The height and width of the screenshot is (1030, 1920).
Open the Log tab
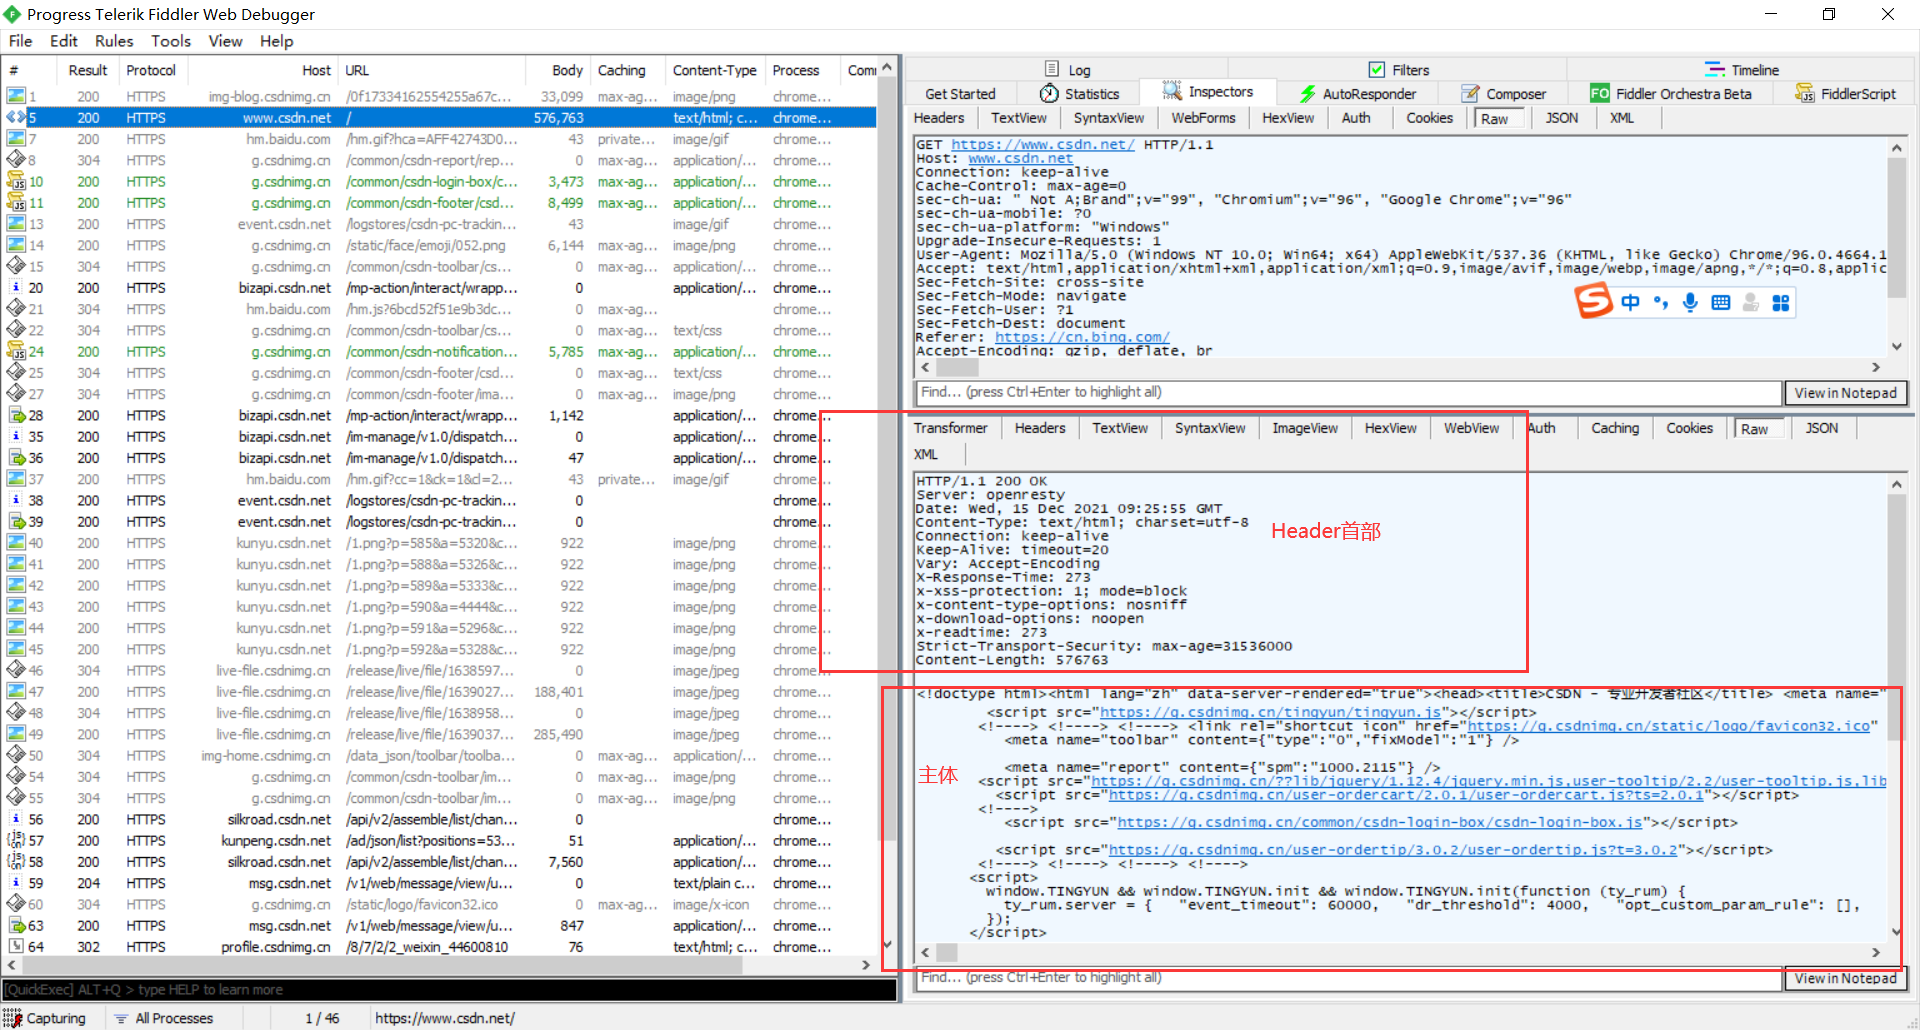[x=1068, y=70]
